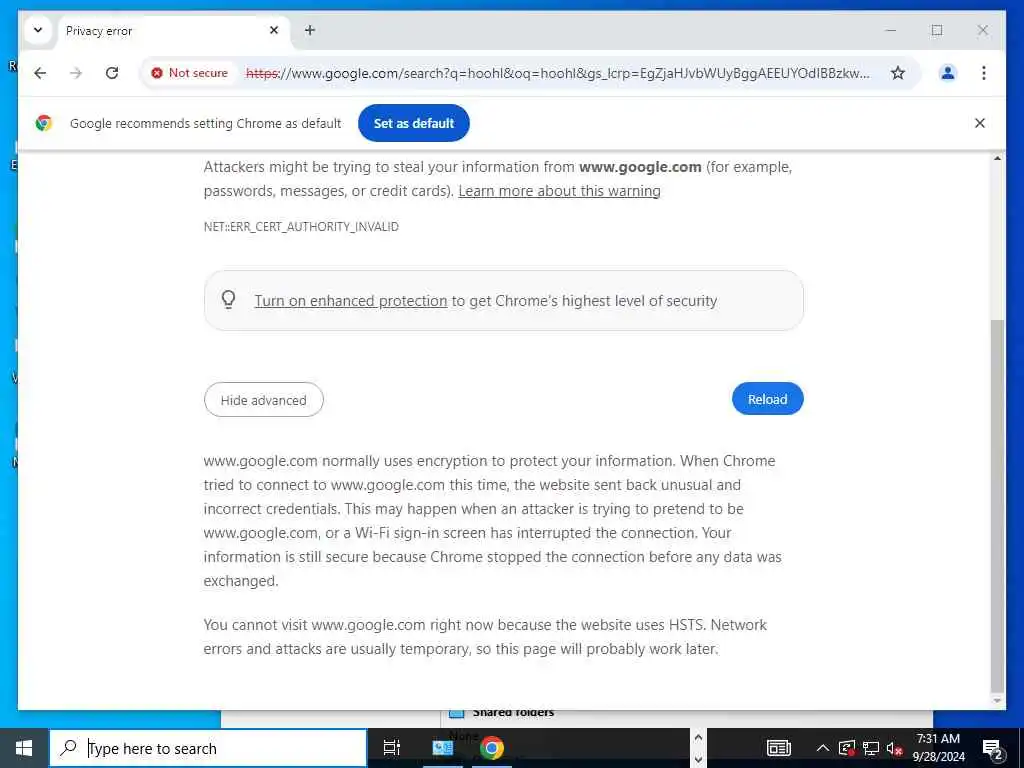Open Learn more about this warning link

coord(559,191)
